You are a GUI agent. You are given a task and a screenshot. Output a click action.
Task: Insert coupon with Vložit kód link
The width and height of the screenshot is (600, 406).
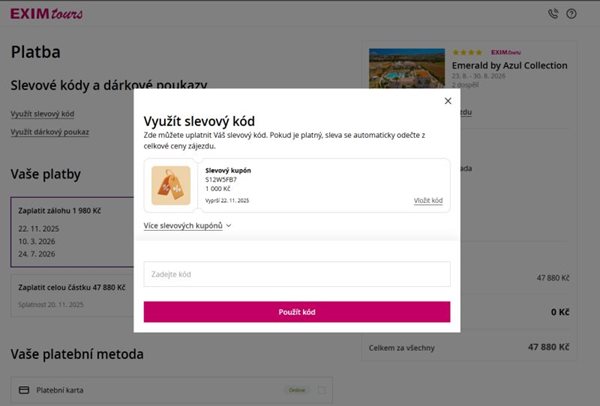pyautogui.click(x=428, y=201)
